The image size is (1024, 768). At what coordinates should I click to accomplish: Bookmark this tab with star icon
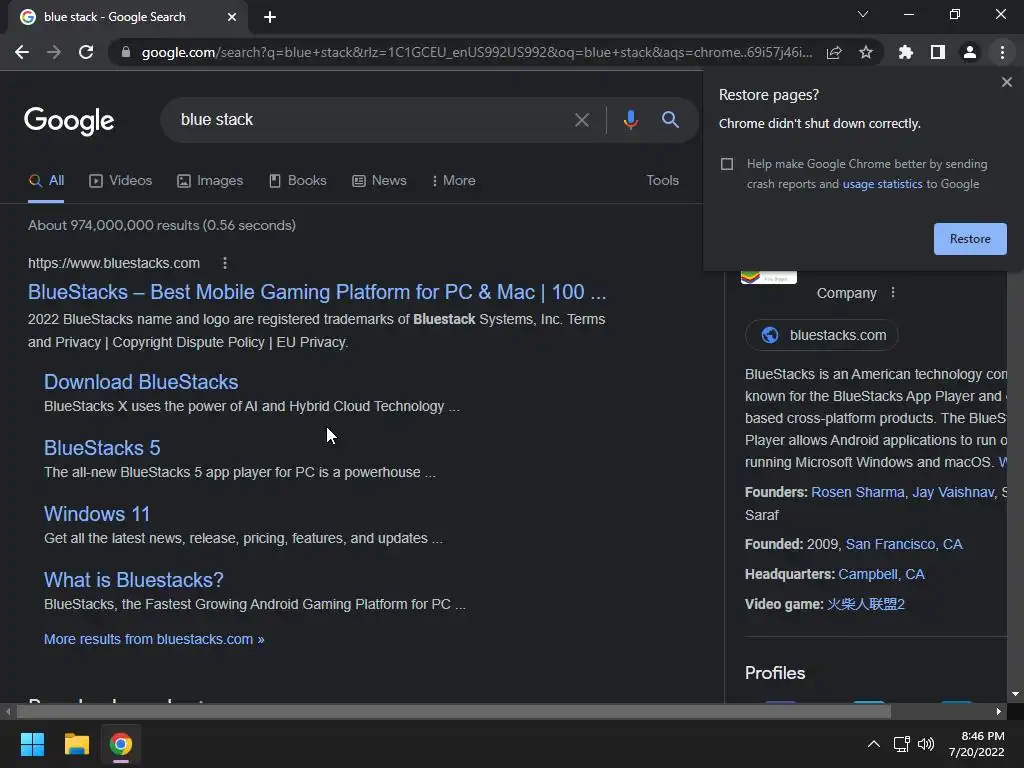866,52
